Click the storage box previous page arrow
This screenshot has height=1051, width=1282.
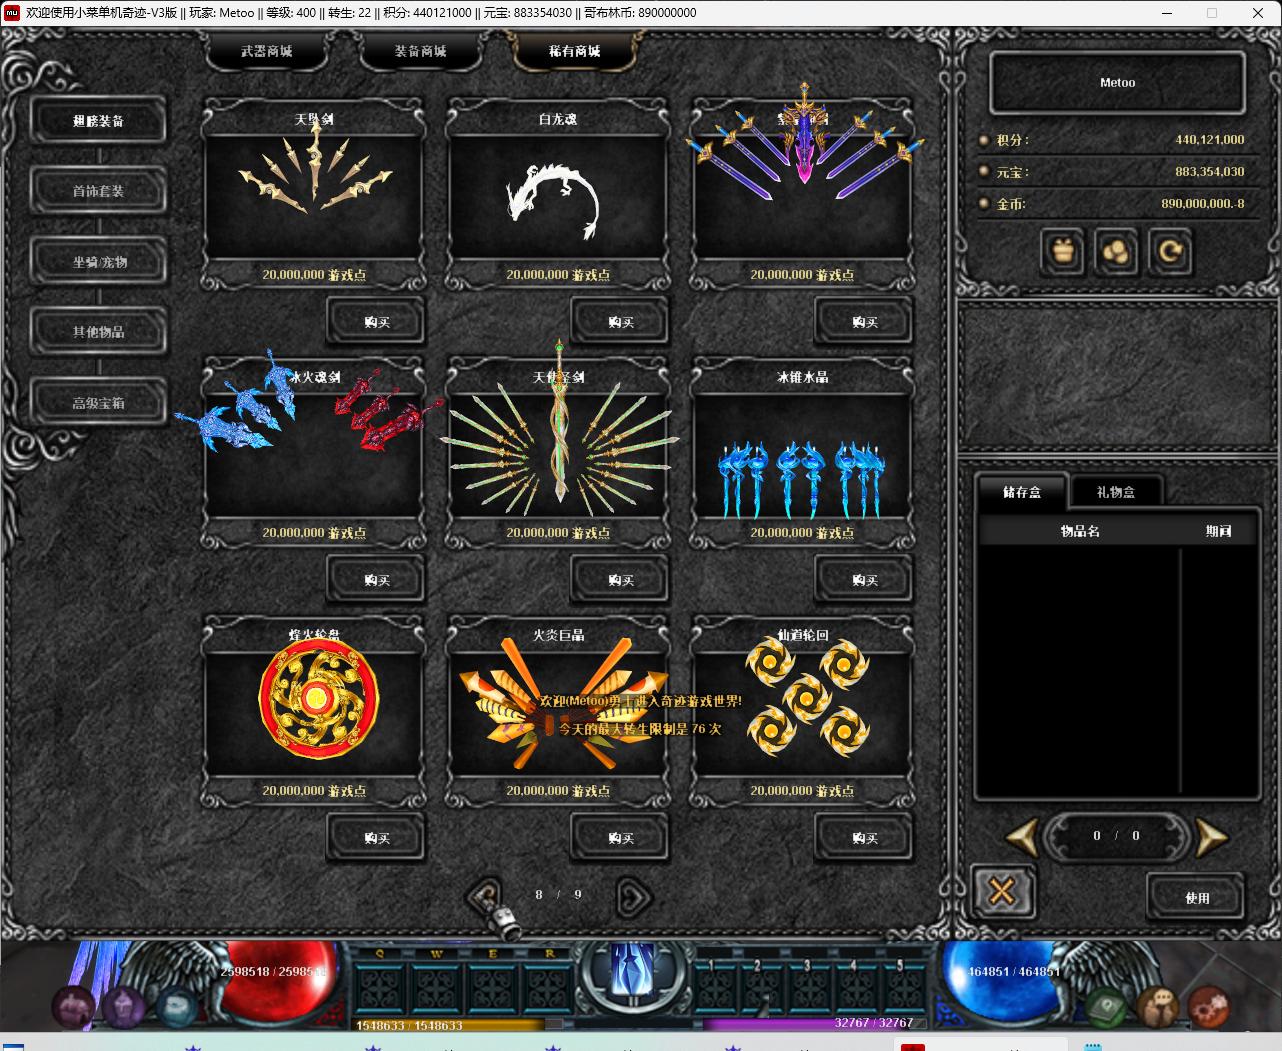[1022, 837]
